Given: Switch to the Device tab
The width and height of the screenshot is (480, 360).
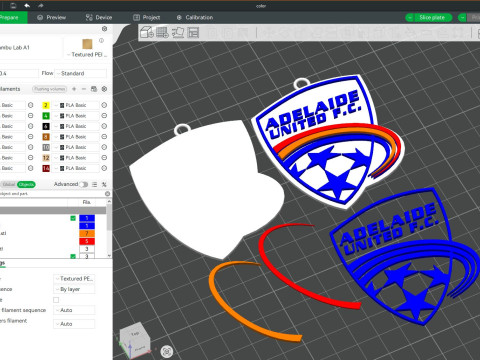Looking at the screenshot, I should click(x=99, y=17).
